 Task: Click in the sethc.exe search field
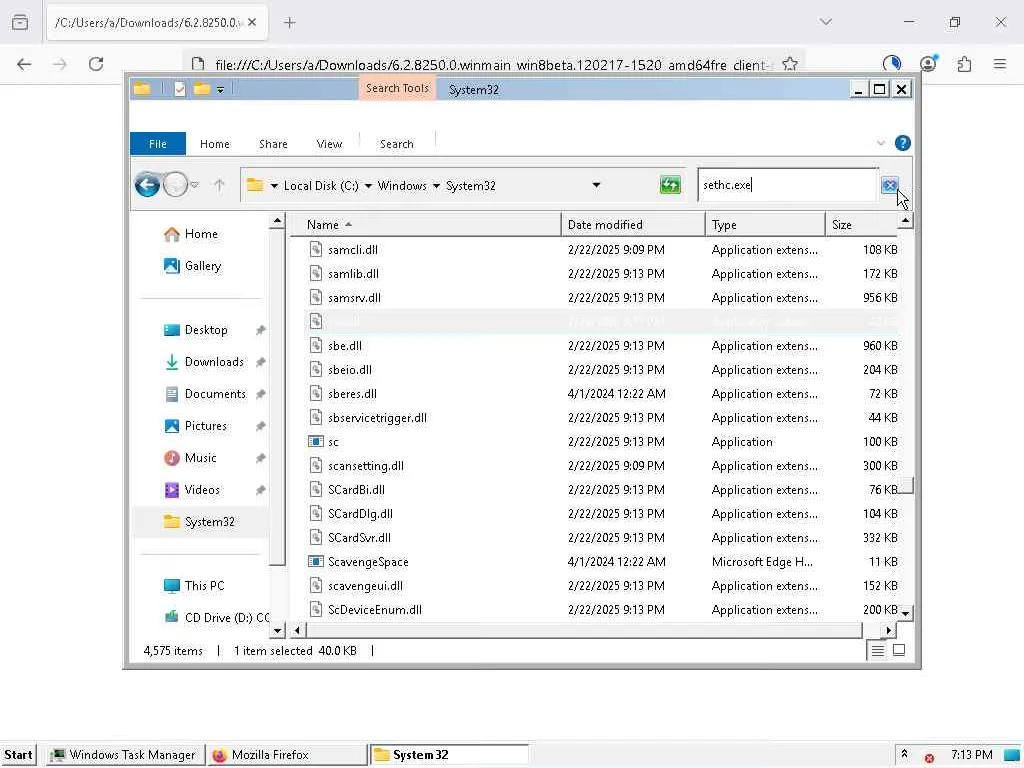788,185
